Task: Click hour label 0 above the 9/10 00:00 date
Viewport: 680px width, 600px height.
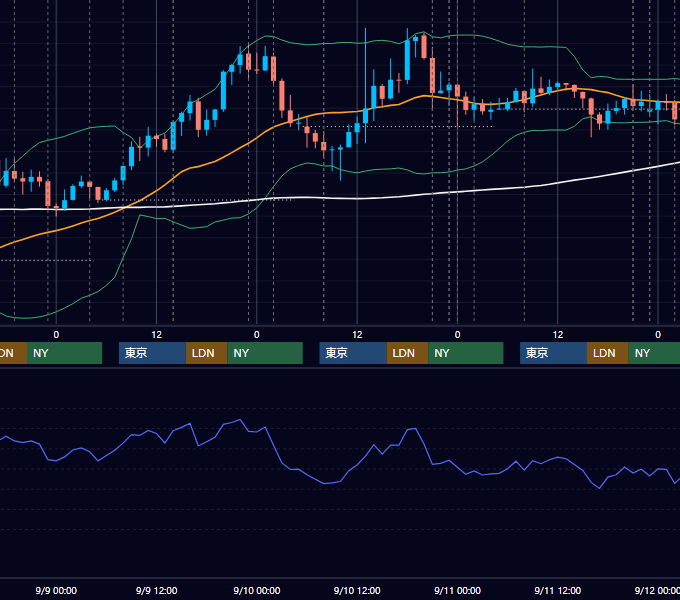Action: tap(257, 335)
